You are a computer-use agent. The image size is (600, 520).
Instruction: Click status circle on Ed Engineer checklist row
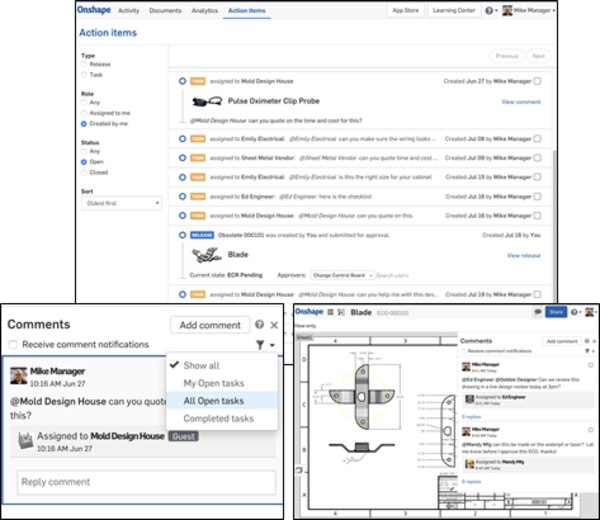tap(183, 196)
